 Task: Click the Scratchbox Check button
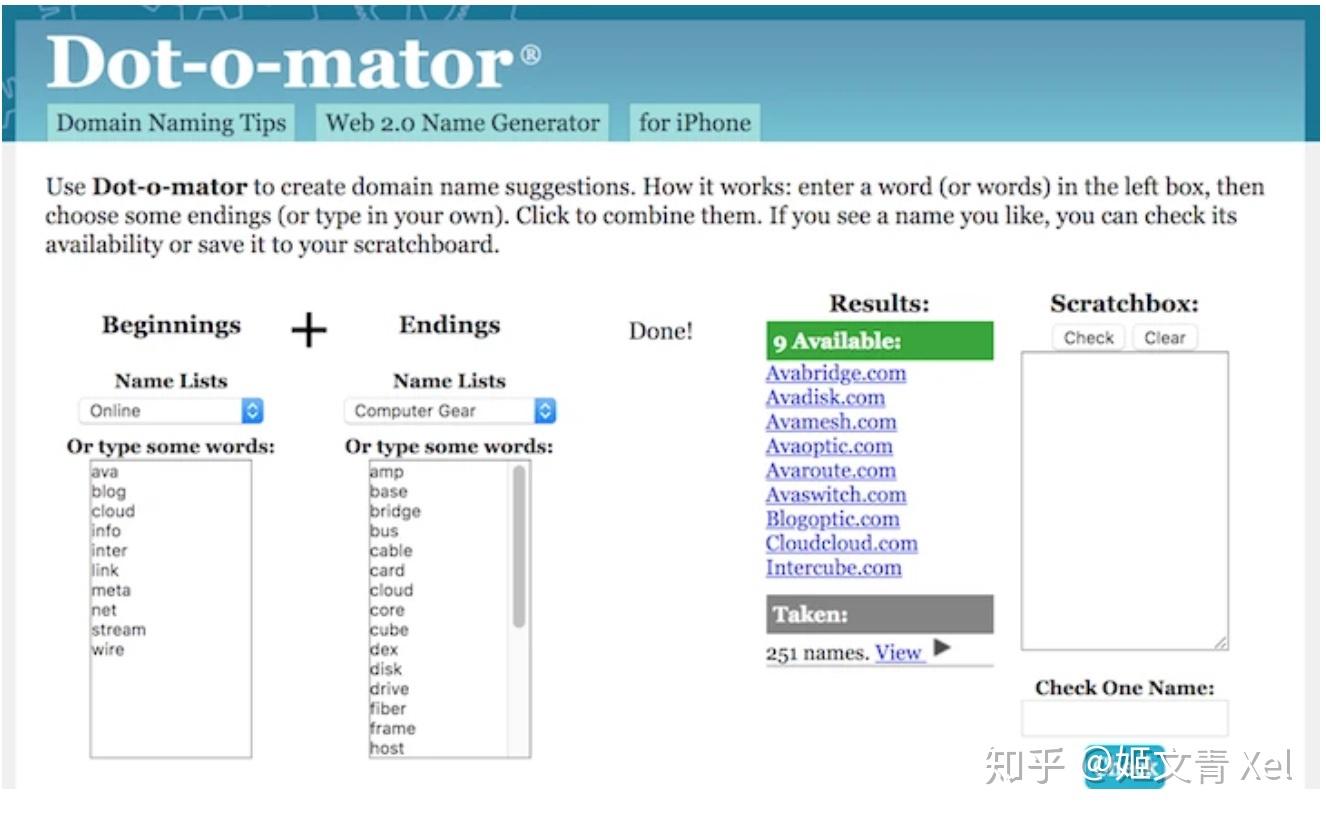click(x=1089, y=338)
